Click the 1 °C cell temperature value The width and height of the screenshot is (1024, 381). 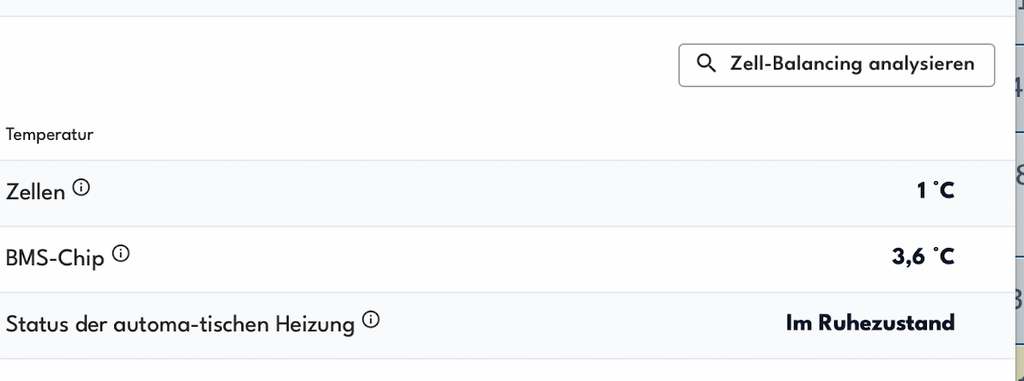[x=935, y=191]
